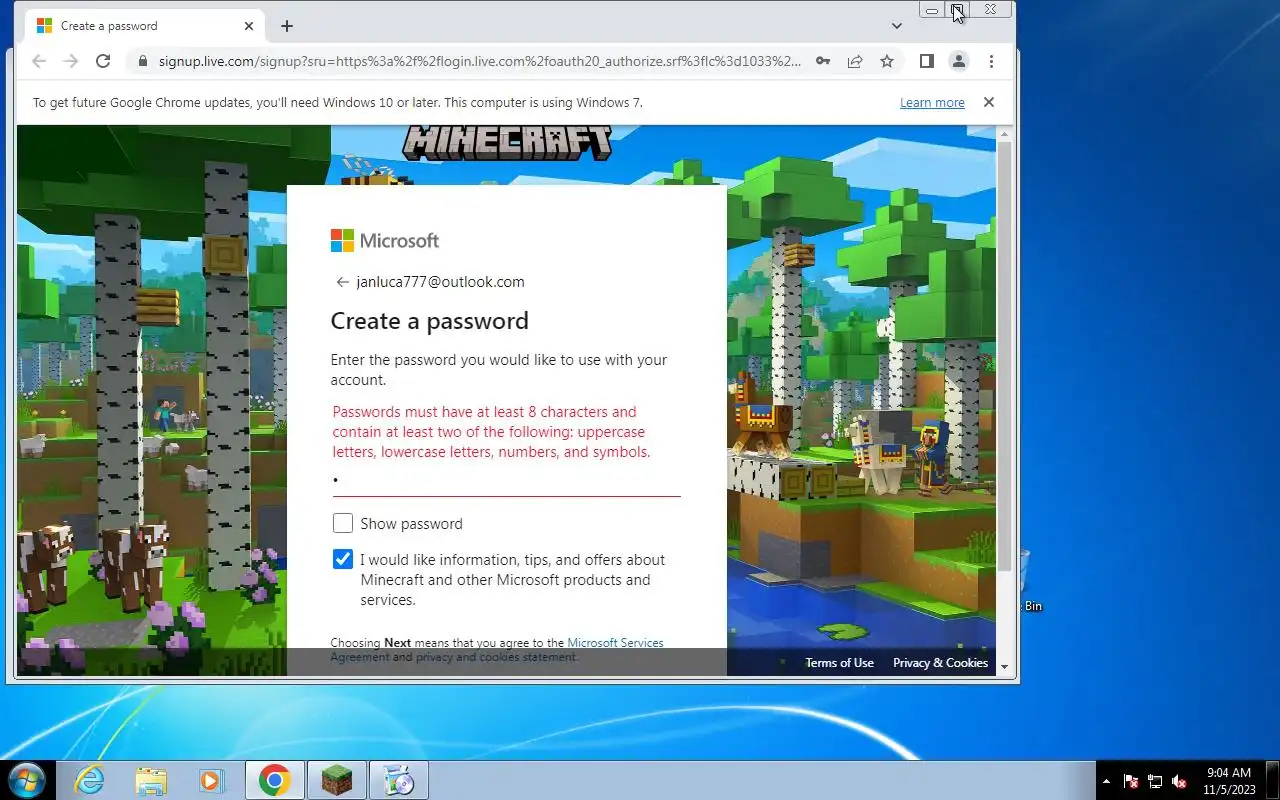Open the Privacy & Cookies link
Screen dimensions: 1280x800
(940, 662)
